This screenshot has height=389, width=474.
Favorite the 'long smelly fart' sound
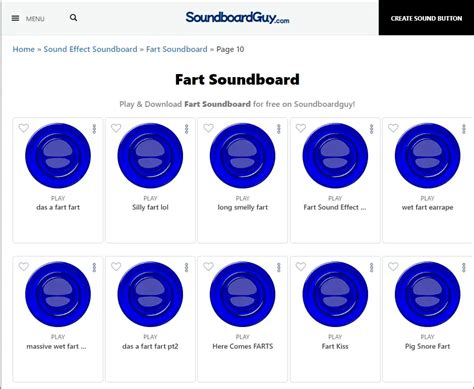208,128
